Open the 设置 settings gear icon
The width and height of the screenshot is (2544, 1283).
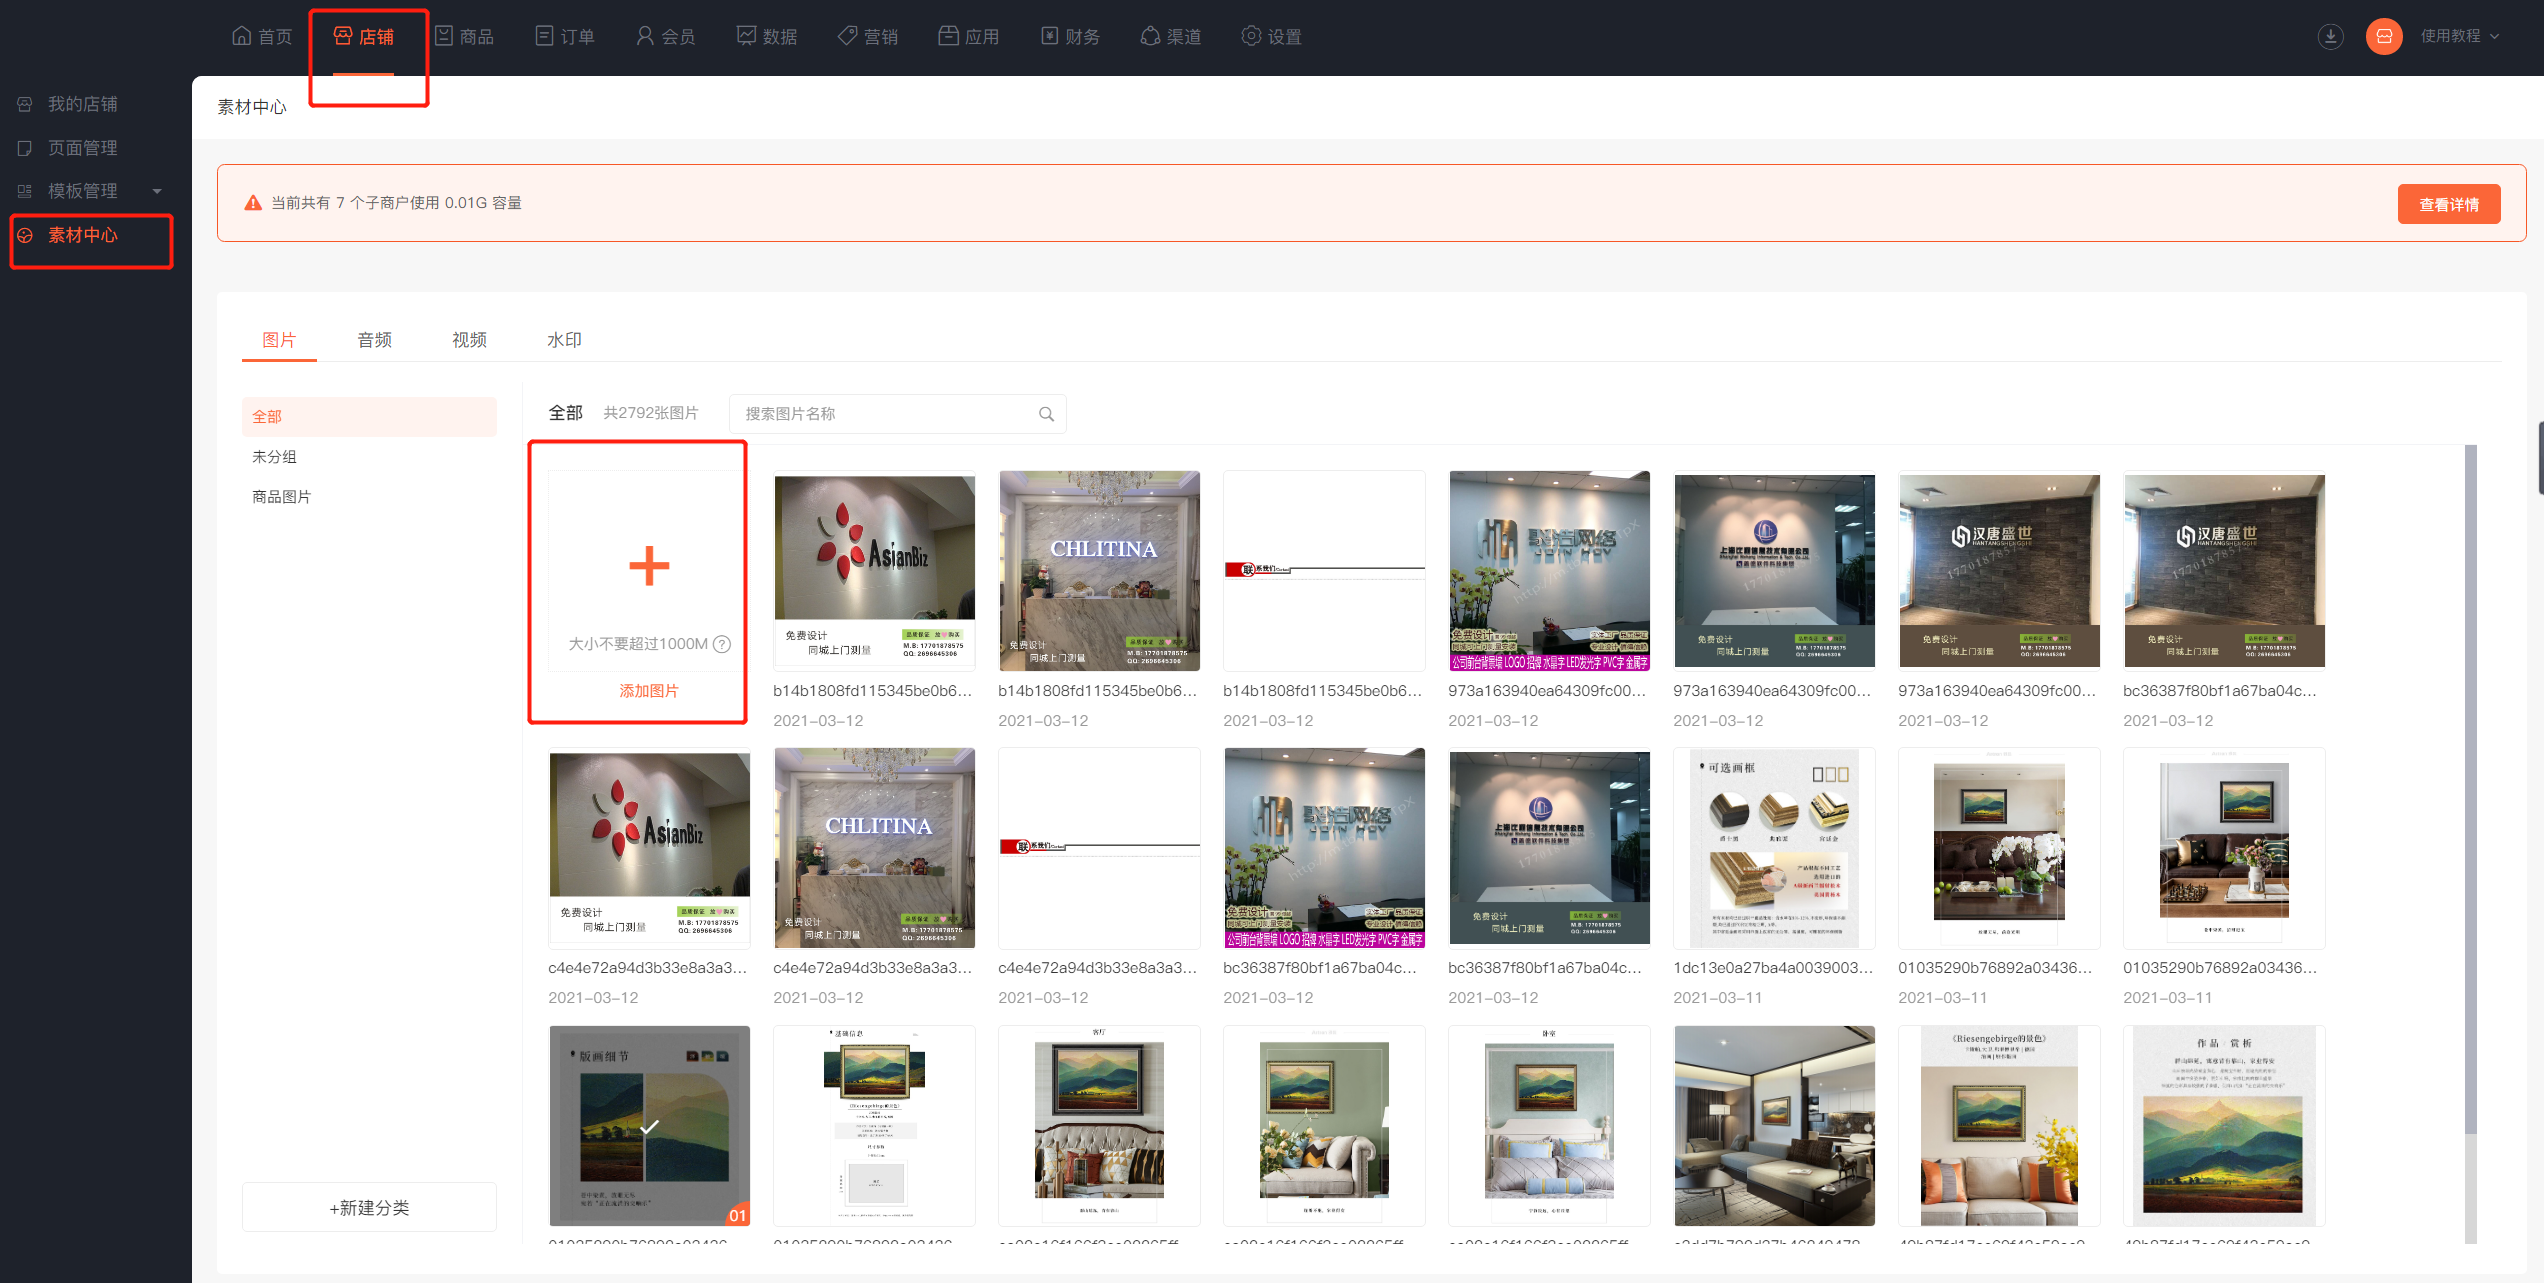tap(1251, 36)
